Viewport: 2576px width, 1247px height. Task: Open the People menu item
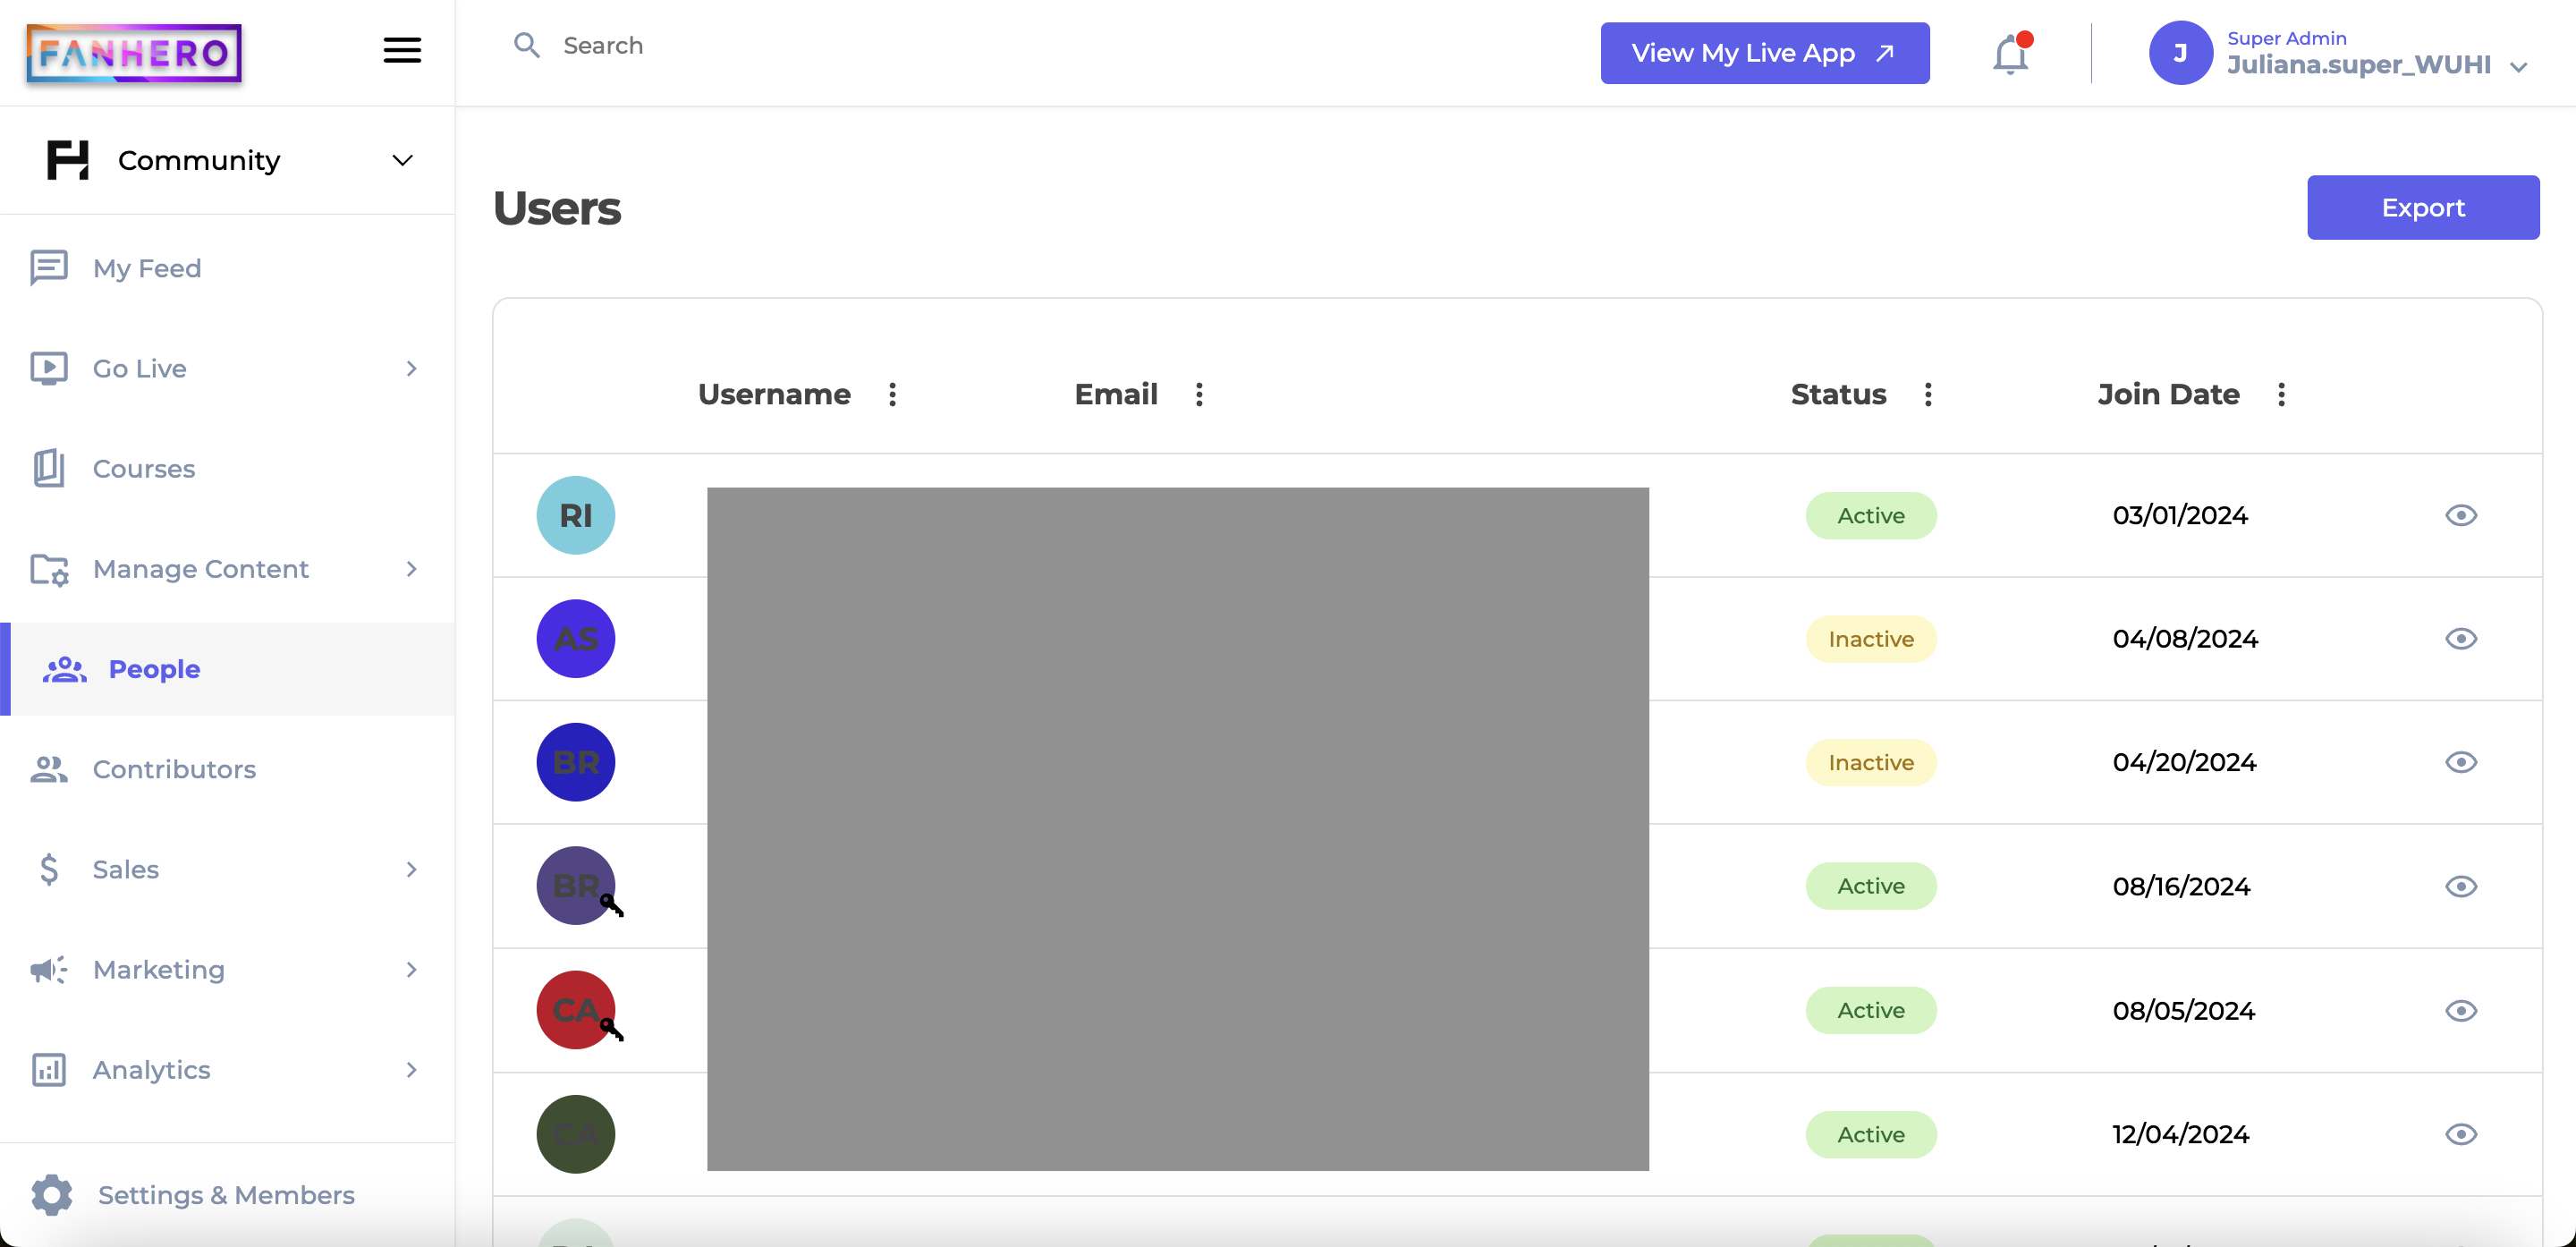[x=153, y=669]
